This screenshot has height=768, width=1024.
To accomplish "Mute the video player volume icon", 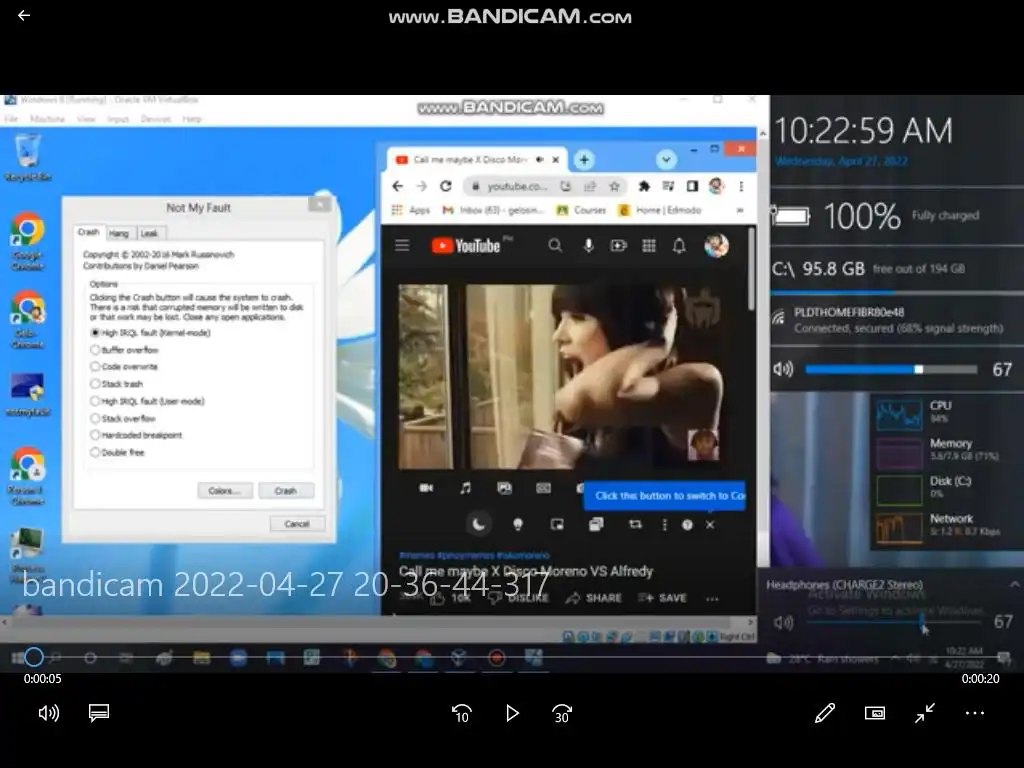I will [x=48, y=712].
